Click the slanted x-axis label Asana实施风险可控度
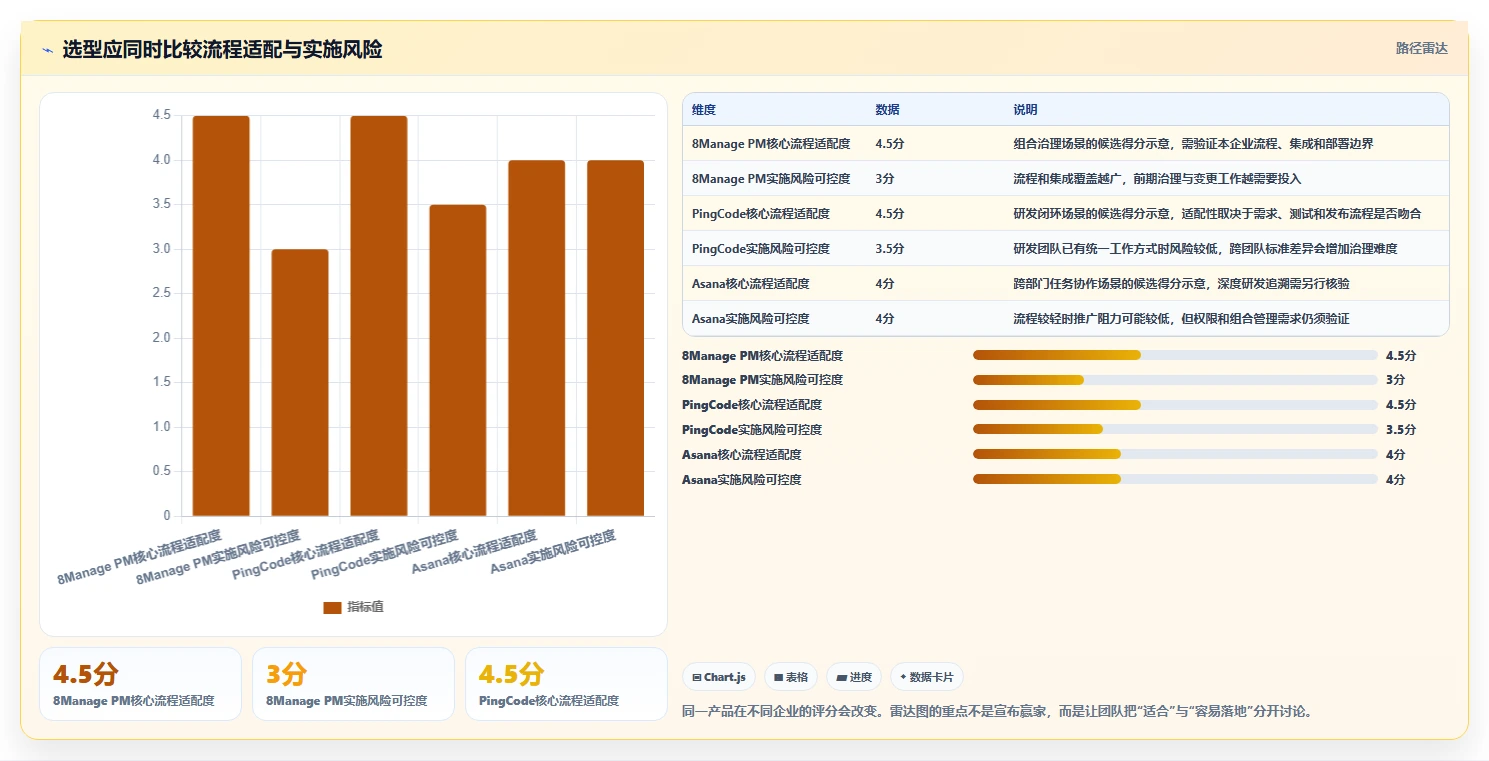Image resolution: width=1489 pixels, height=761 pixels. click(x=553, y=553)
